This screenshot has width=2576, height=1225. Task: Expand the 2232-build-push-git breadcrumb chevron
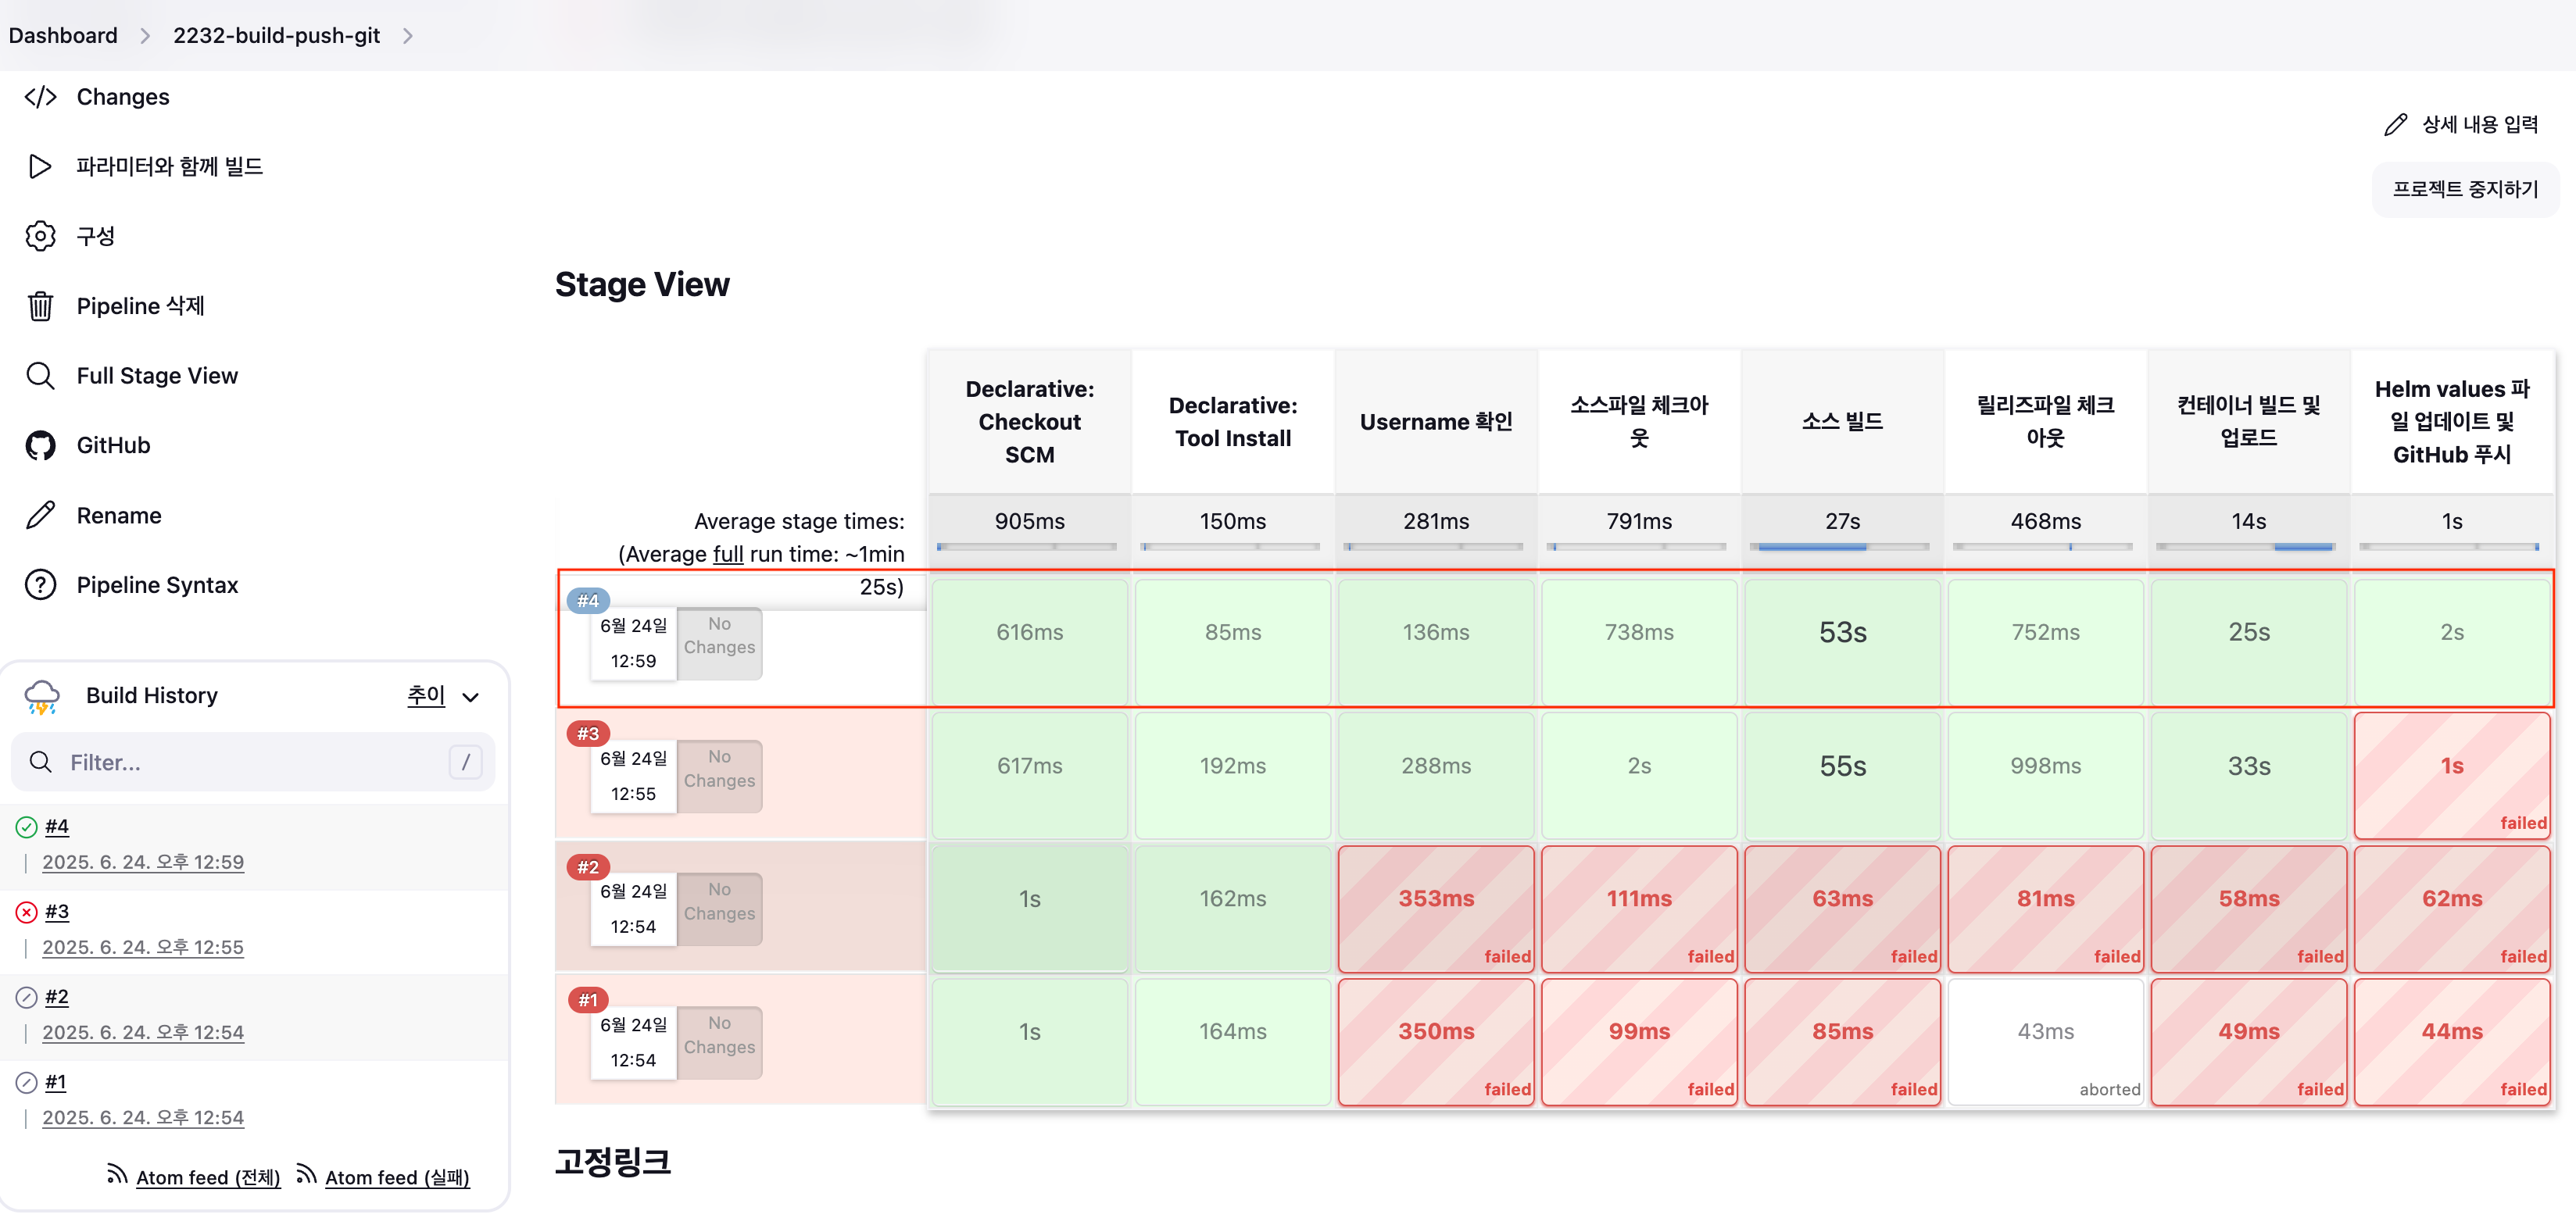point(408,36)
